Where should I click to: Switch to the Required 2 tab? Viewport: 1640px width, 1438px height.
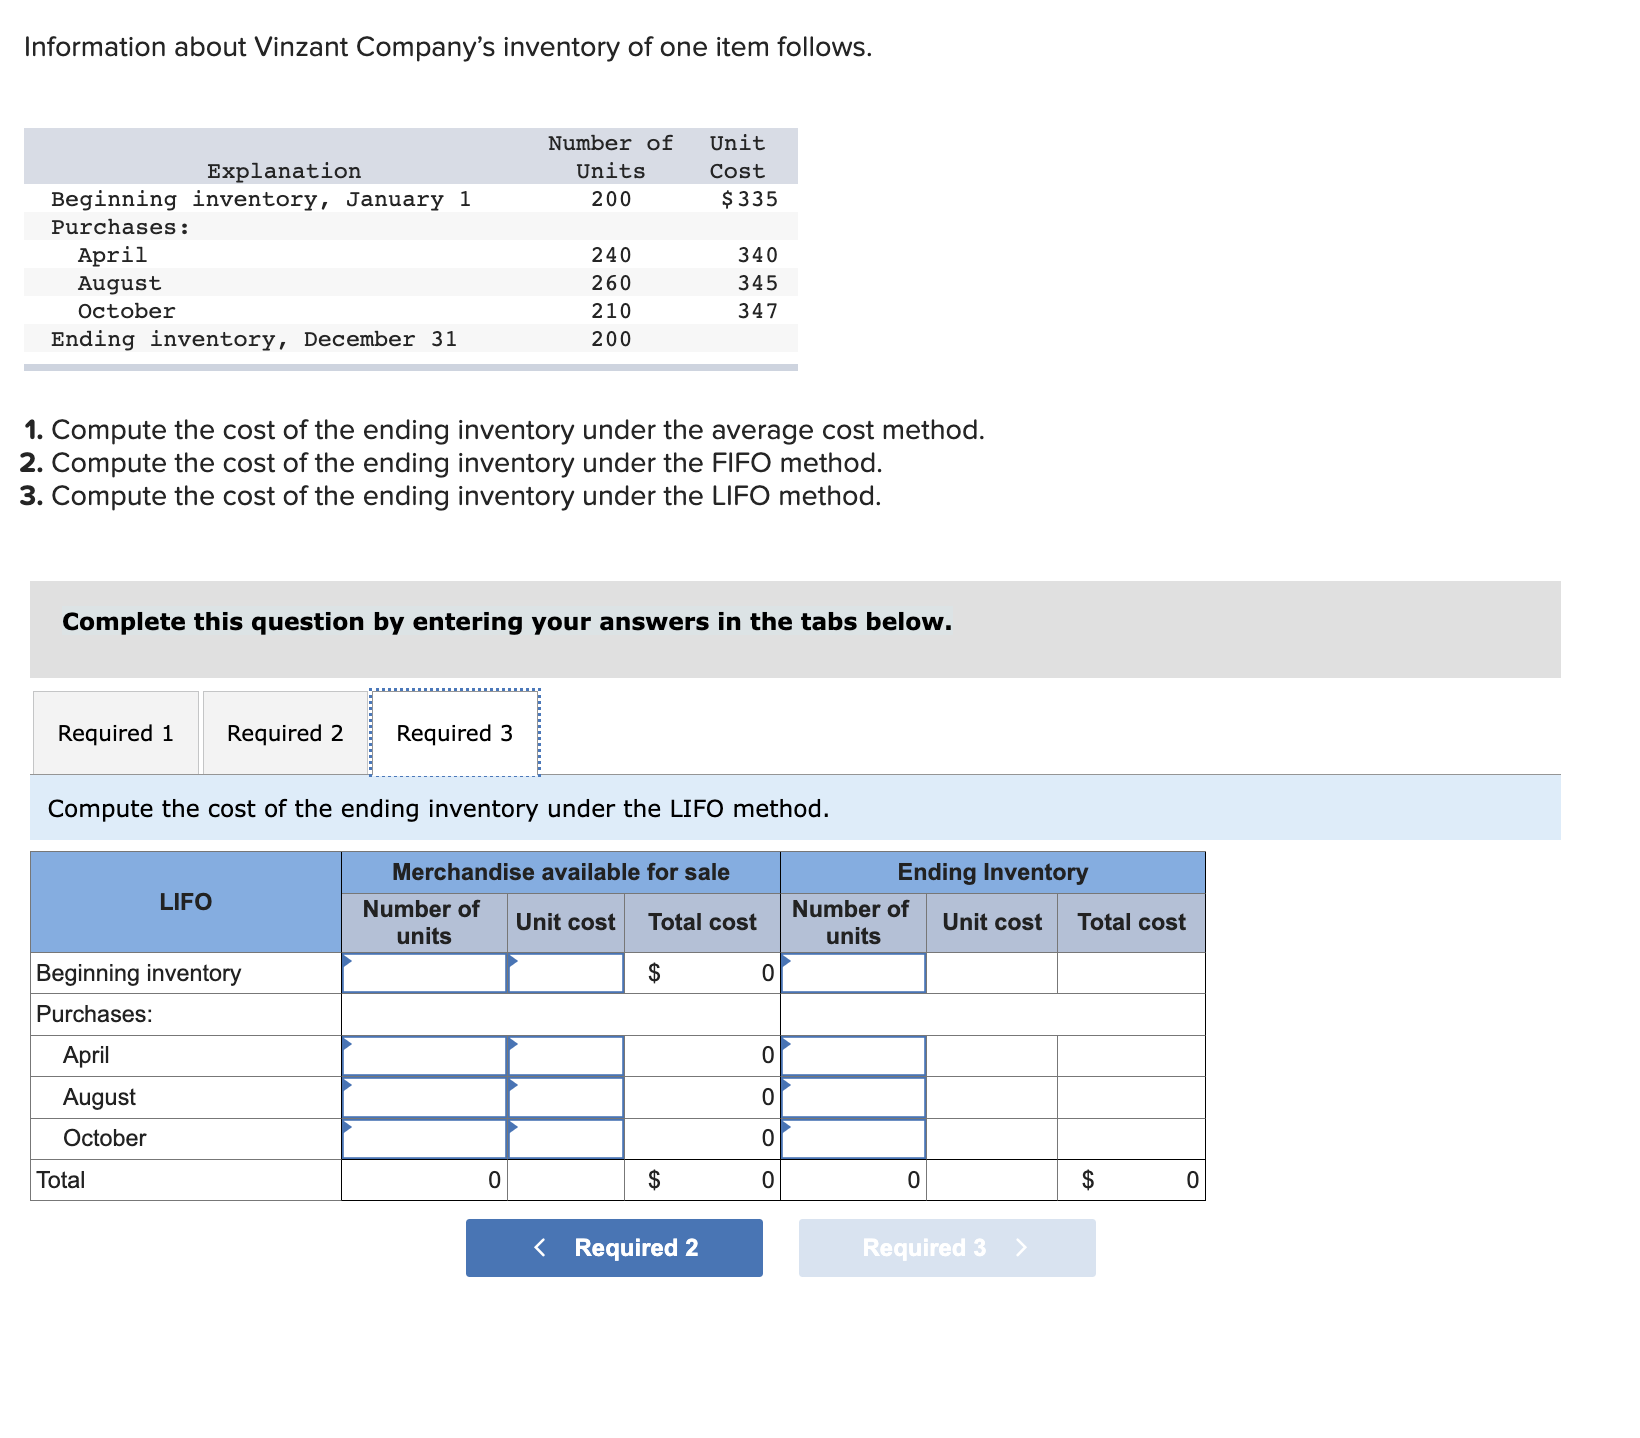click(285, 733)
